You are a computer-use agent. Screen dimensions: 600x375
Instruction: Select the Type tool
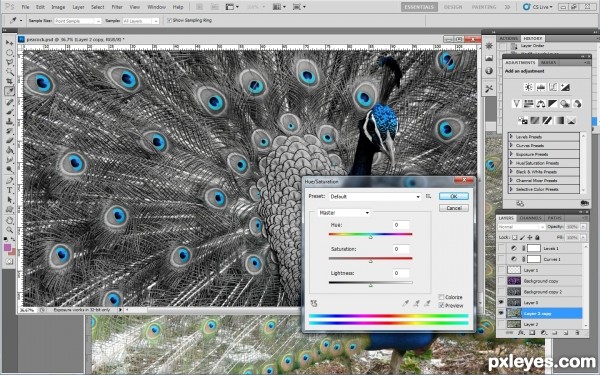(x=10, y=190)
